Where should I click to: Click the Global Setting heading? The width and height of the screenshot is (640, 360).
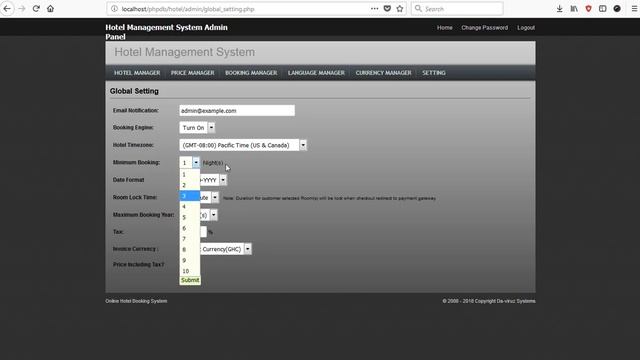[x=134, y=91]
